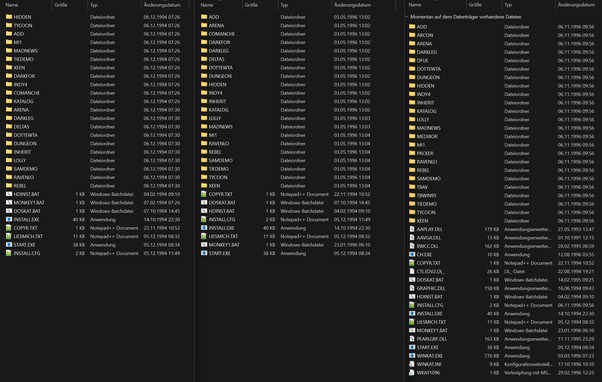Screen dimensions: 602x382
Task: Click the PEARLGRF.DLL file icon
Action: click(x=412, y=339)
